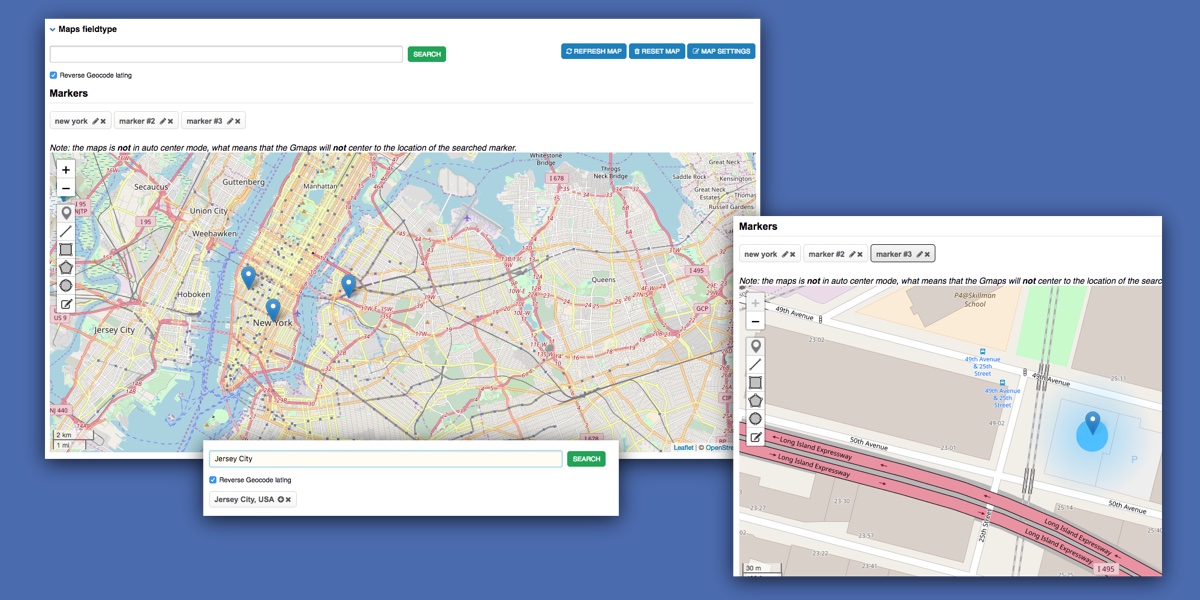Edit the 'new york' marker in main panel
This screenshot has width=1200, height=600.
tap(95, 121)
